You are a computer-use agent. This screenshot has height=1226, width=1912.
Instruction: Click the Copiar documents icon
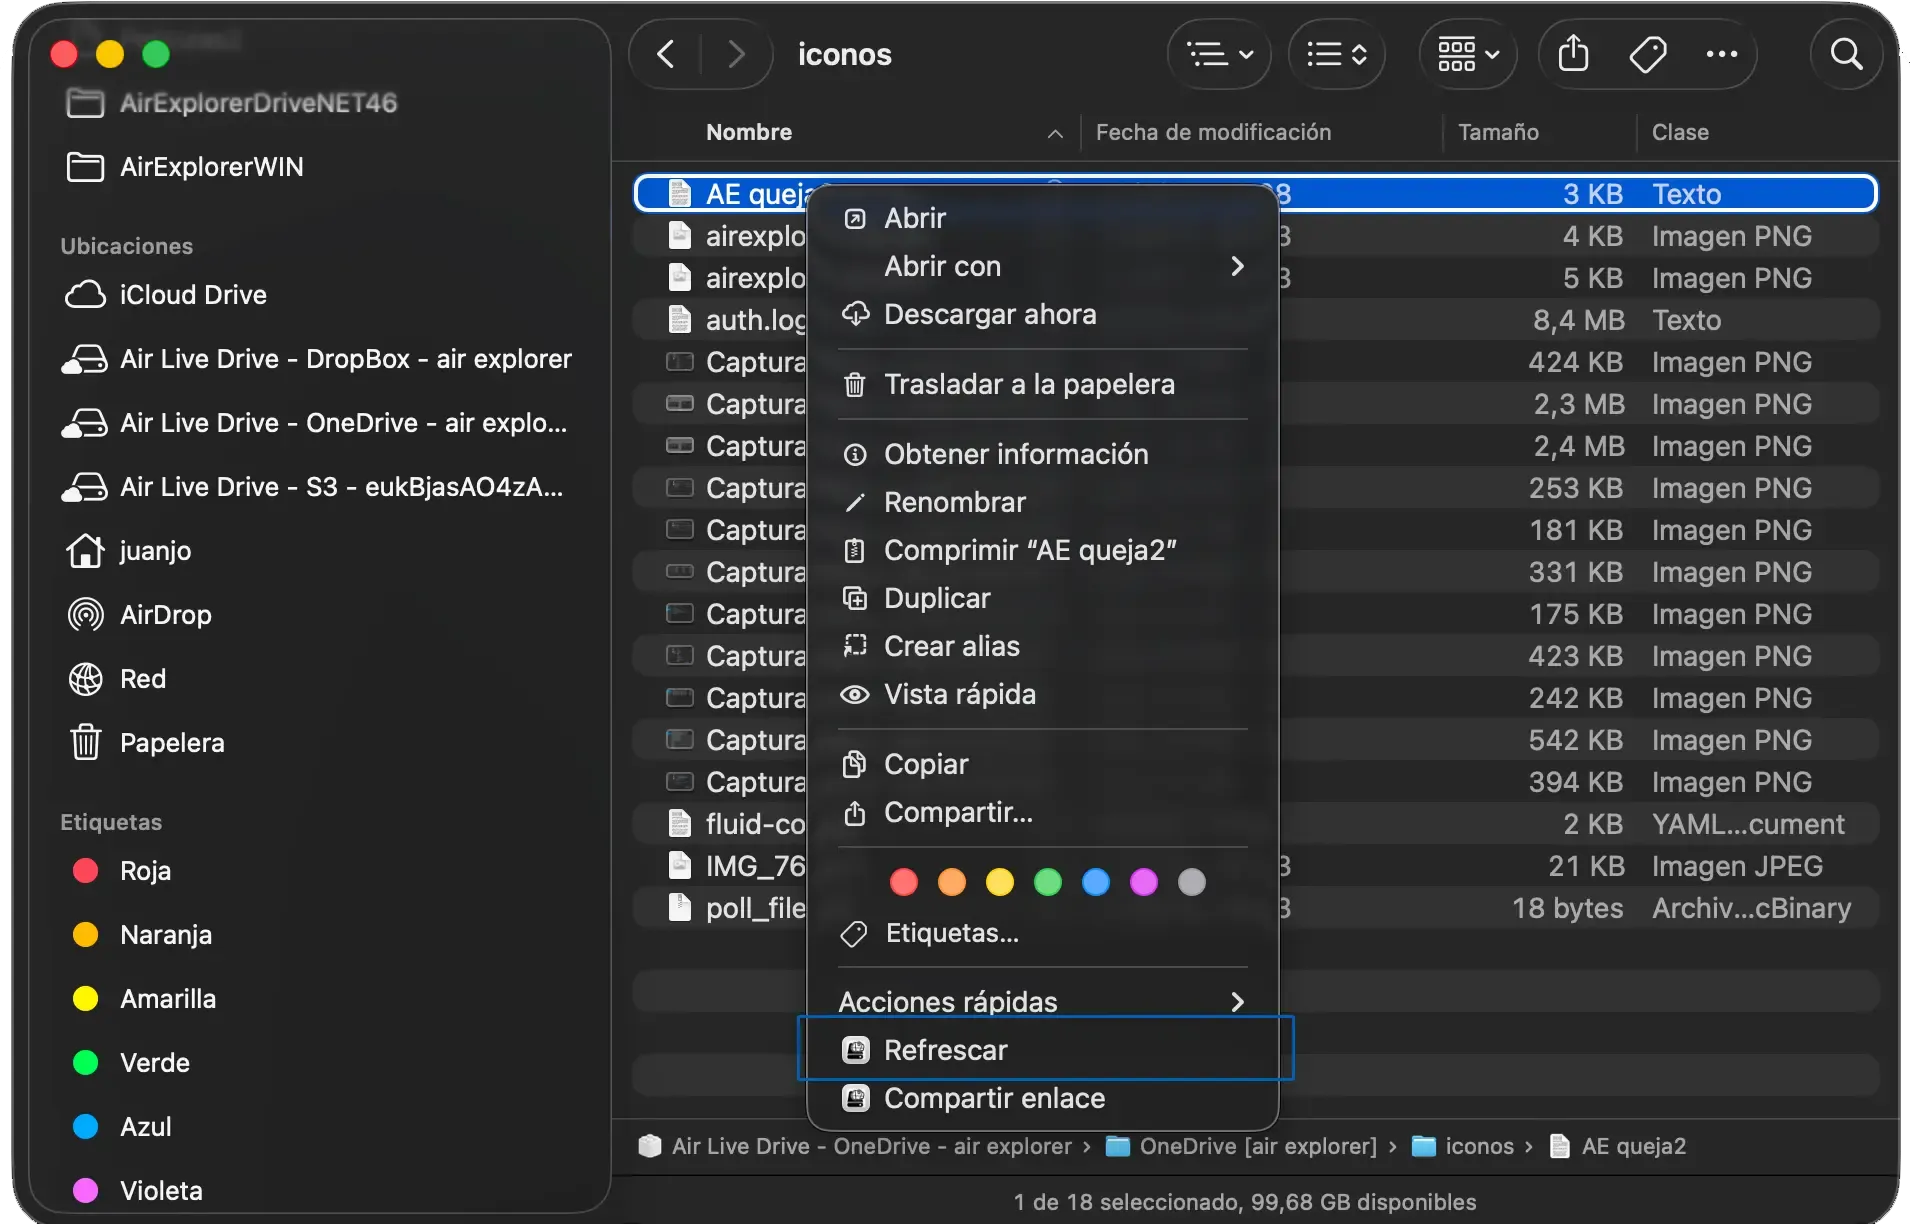[855, 764]
